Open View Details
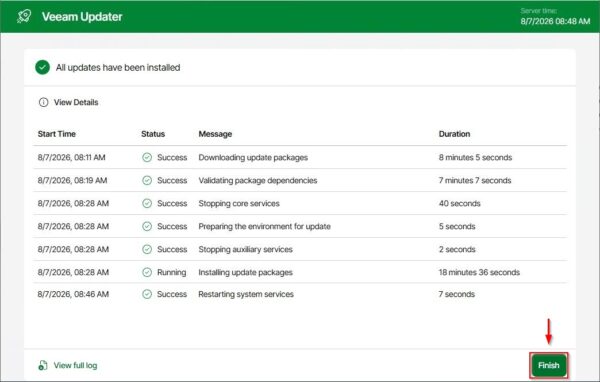The width and height of the screenshot is (600, 382). [76, 102]
